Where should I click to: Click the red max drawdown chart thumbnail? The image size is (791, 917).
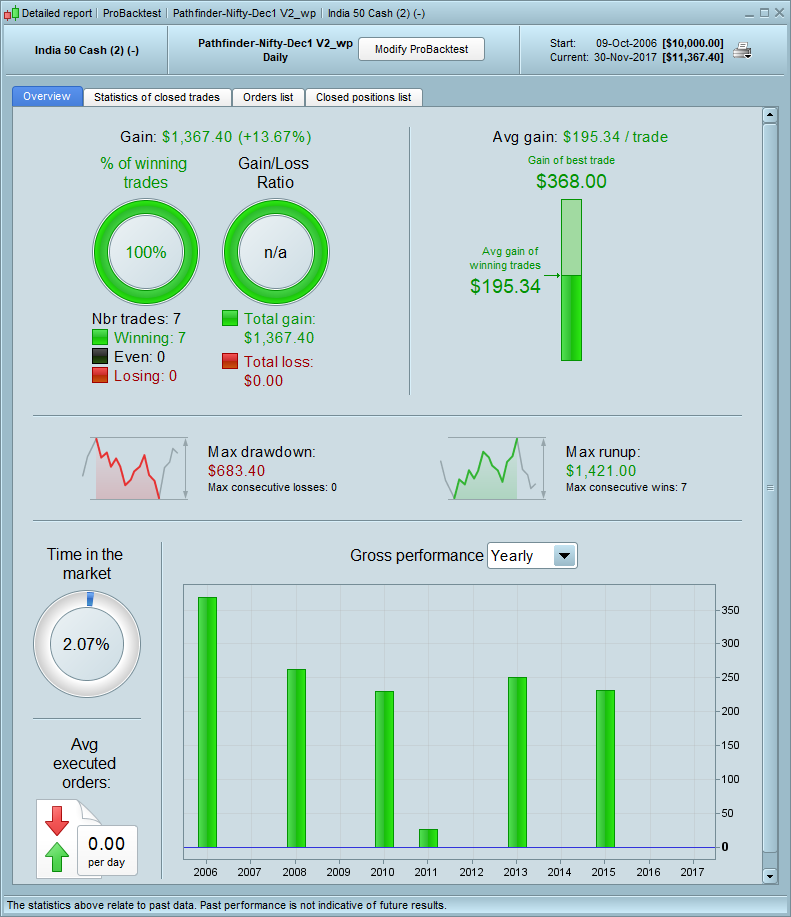point(135,468)
